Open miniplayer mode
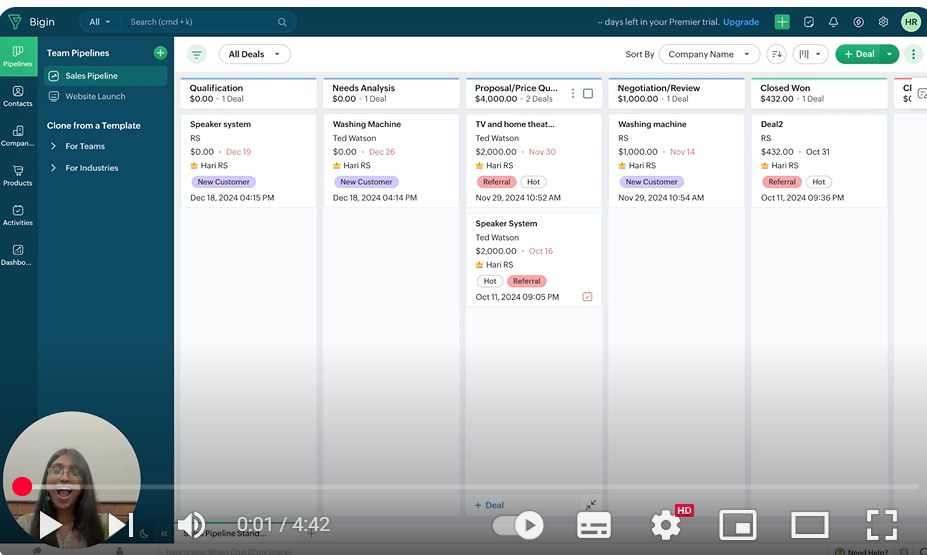The height and width of the screenshot is (555, 927). coord(738,525)
